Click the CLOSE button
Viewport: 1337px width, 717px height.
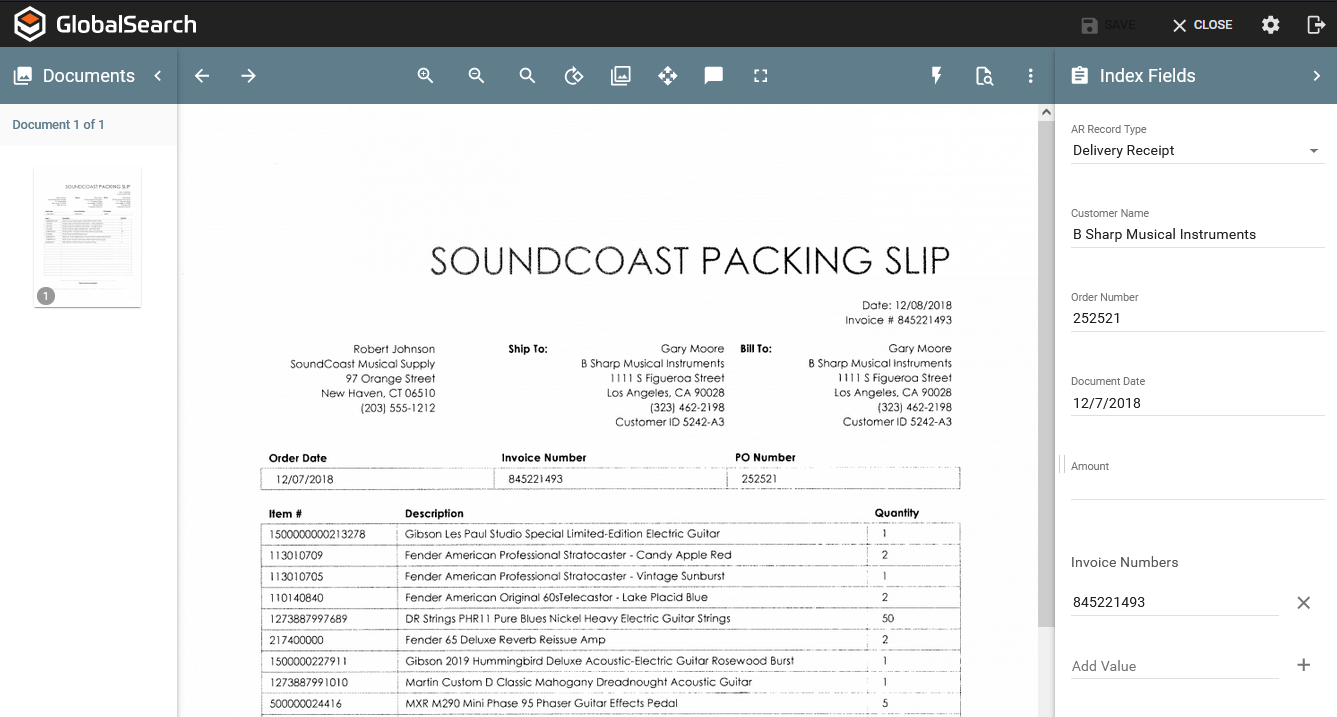click(x=1202, y=25)
